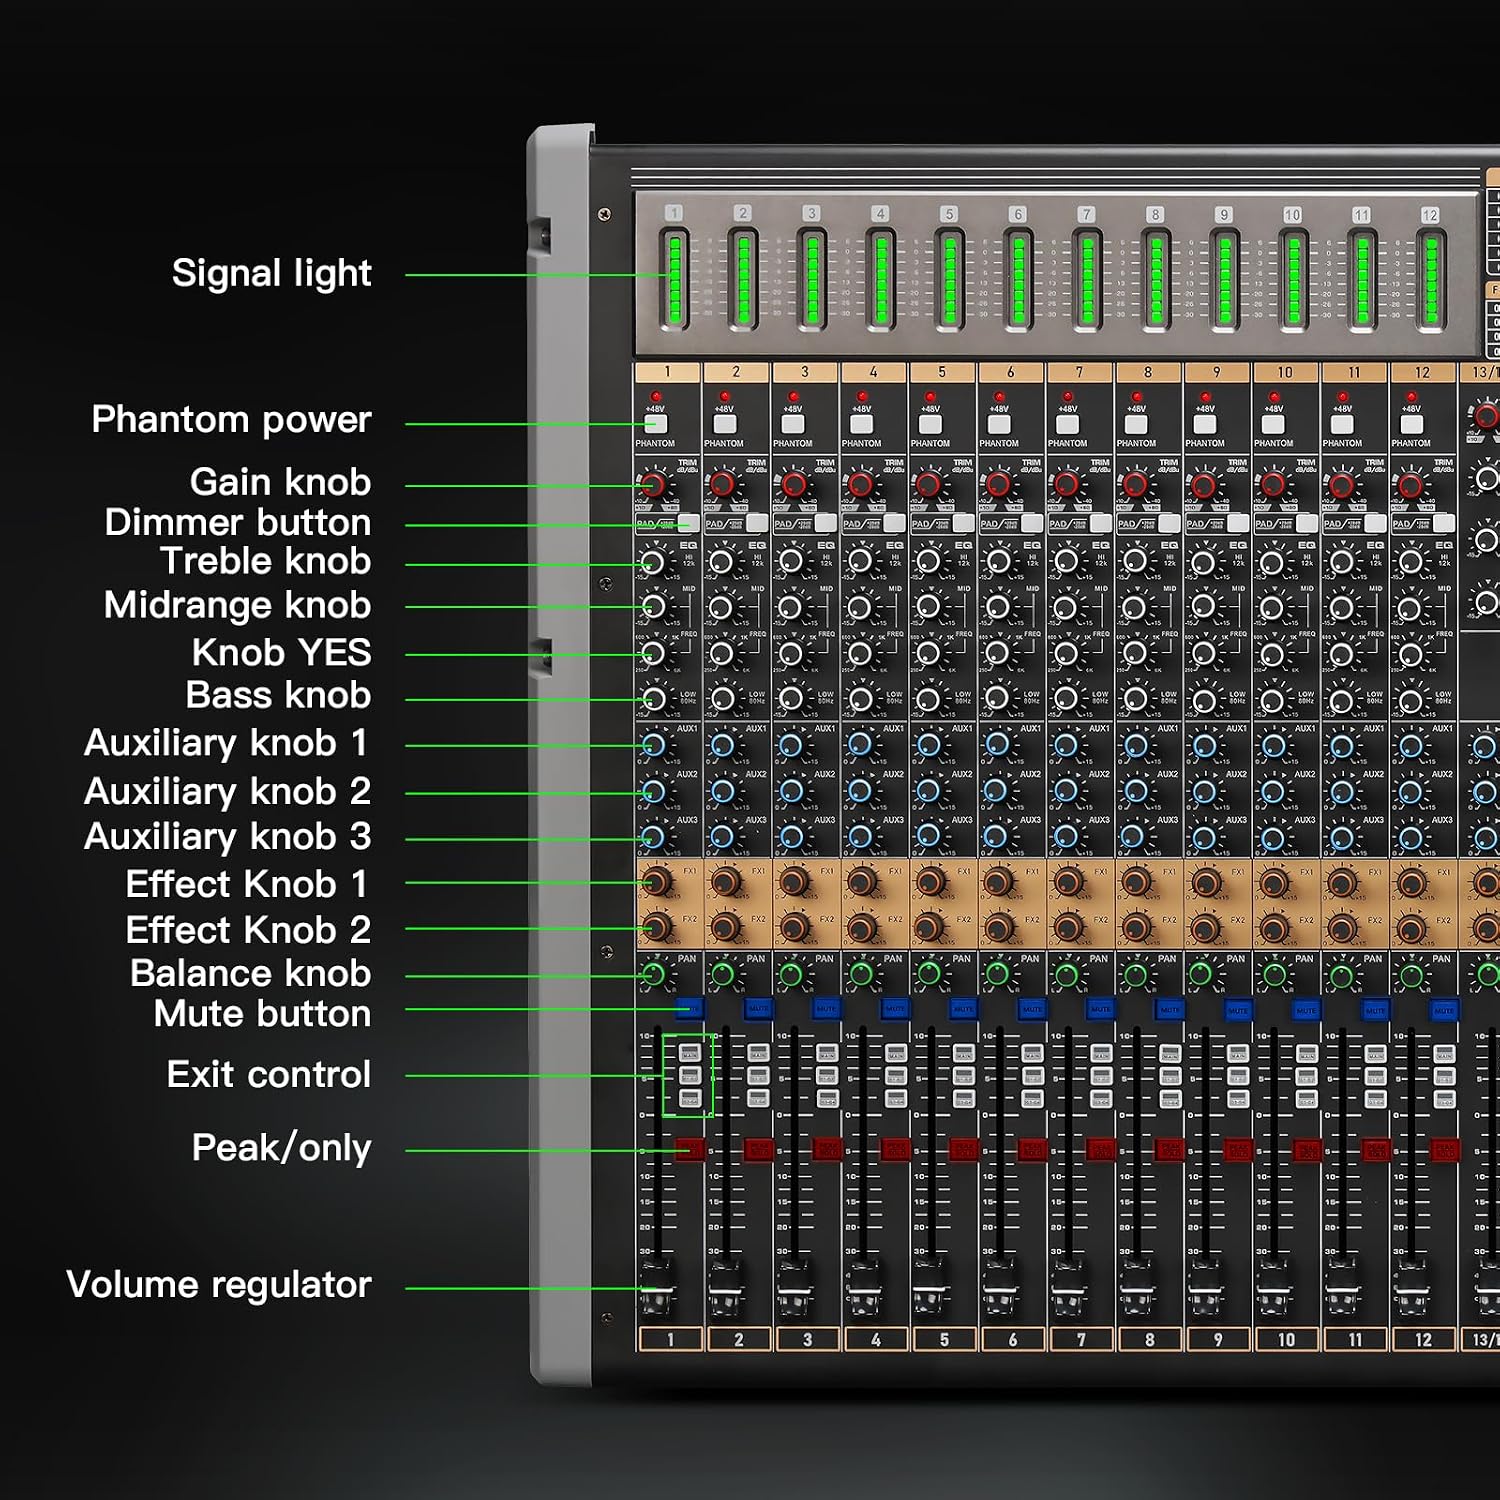1500x1500 pixels.
Task: Click the "Auxiliary knob 1" label
Action: [x=226, y=743]
